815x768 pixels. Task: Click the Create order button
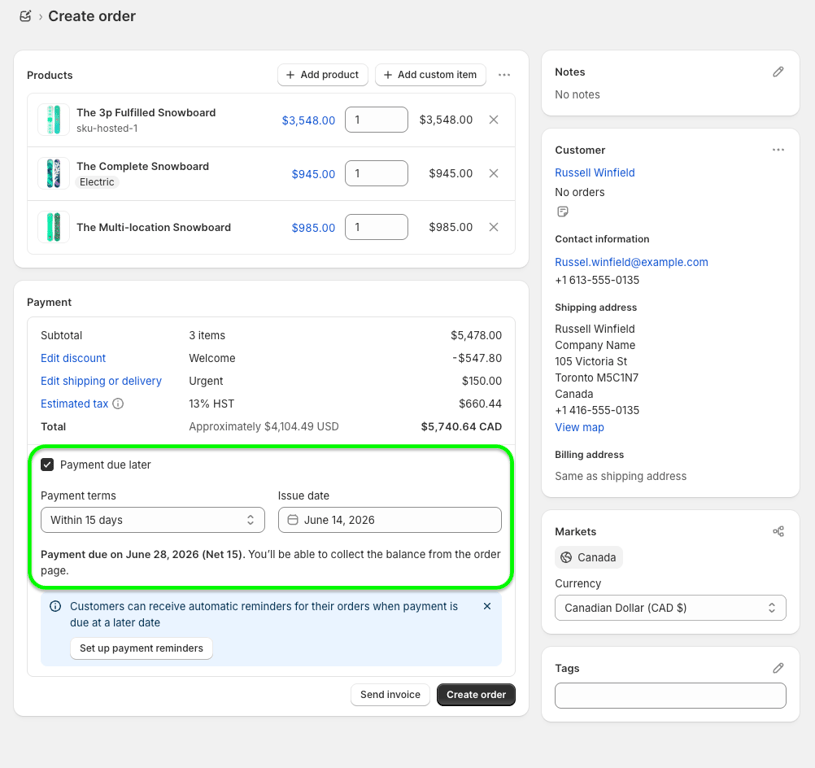pos(476,695)
